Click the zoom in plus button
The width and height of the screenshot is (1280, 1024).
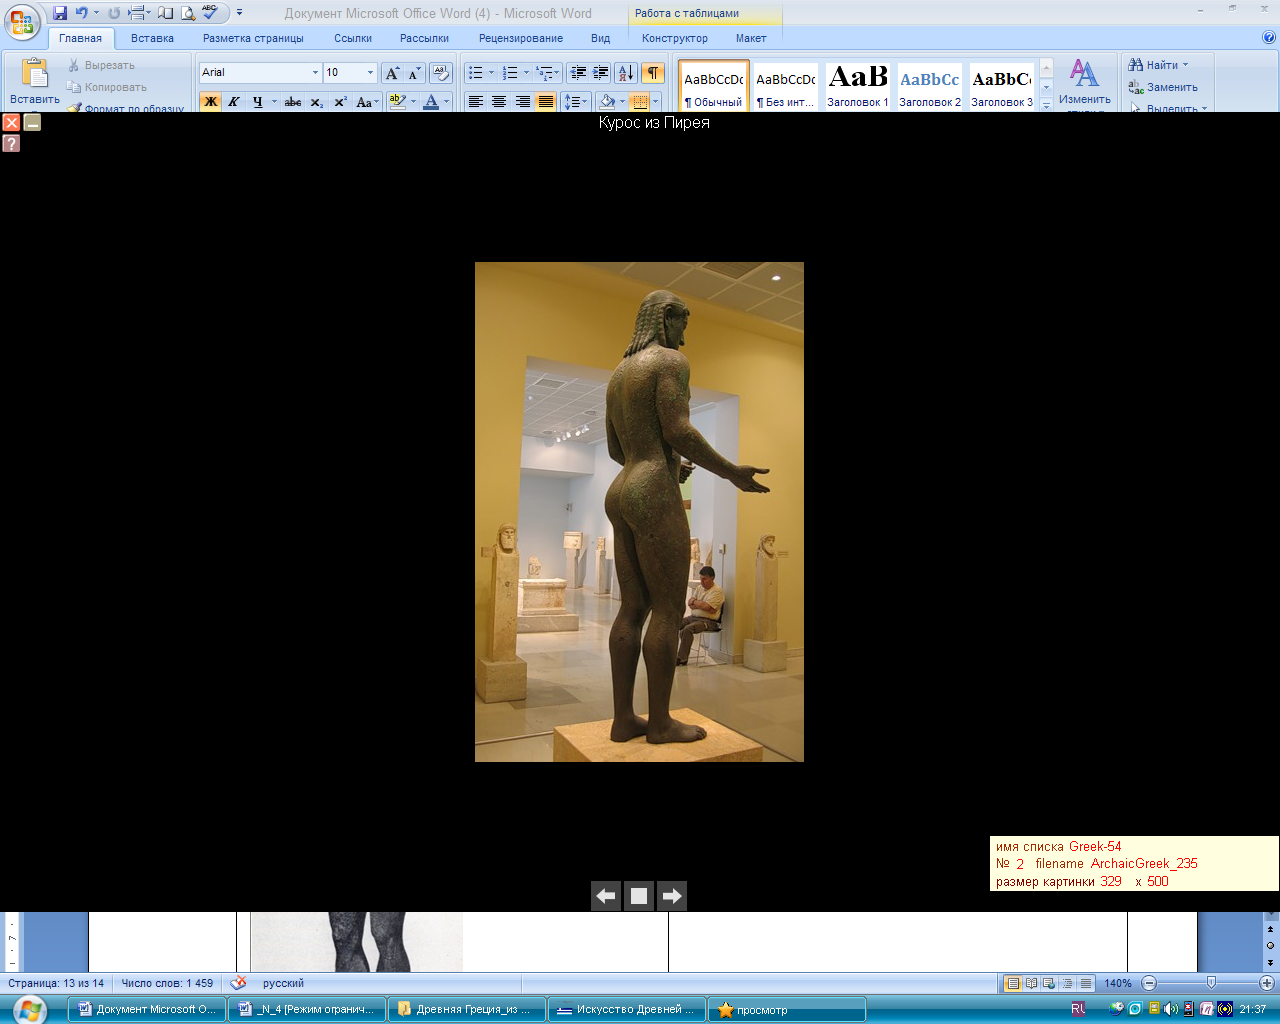(x=1267, y=983)
